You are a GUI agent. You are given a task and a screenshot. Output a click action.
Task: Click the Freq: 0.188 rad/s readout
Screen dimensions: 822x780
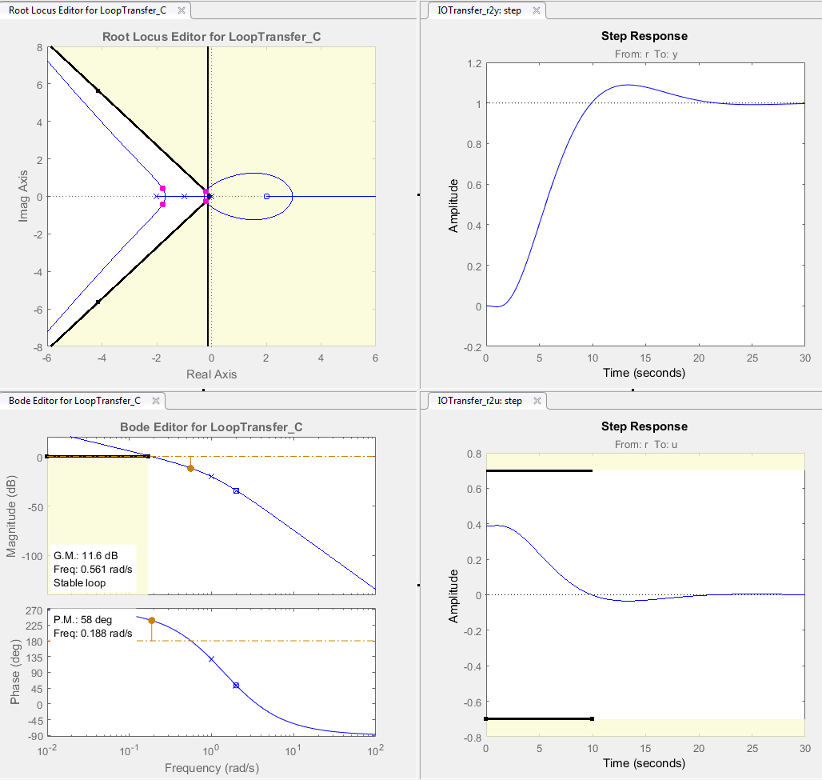(93, 633)
